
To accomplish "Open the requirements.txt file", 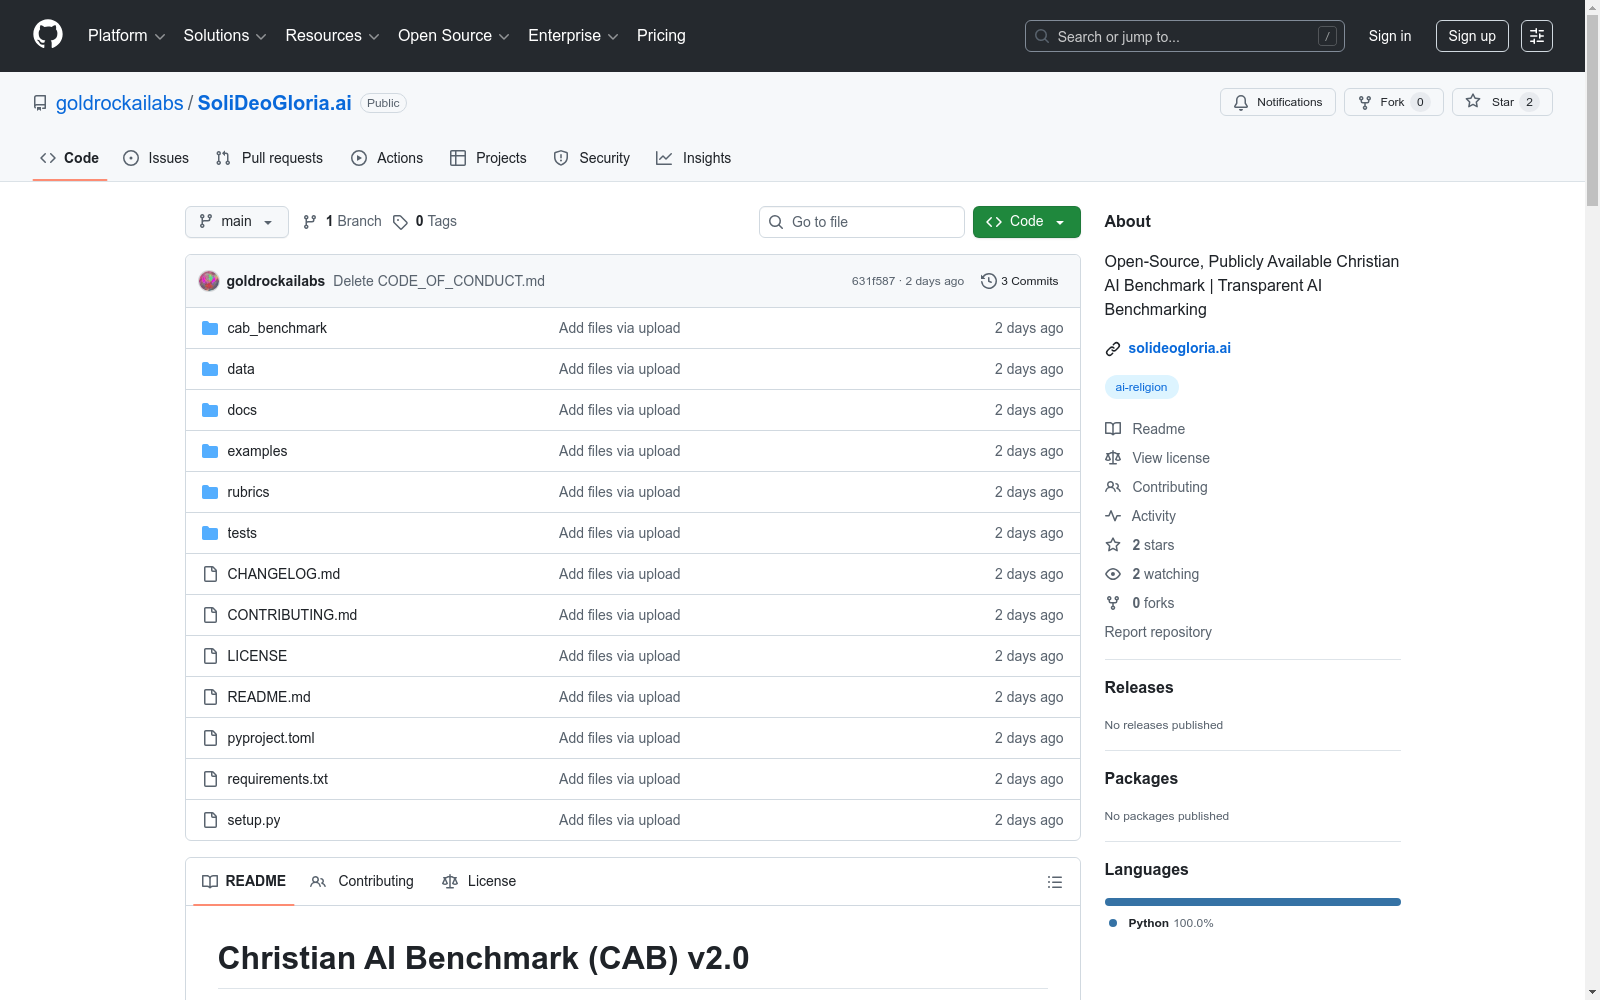I will pyautogui.click(x=278, y=779).
